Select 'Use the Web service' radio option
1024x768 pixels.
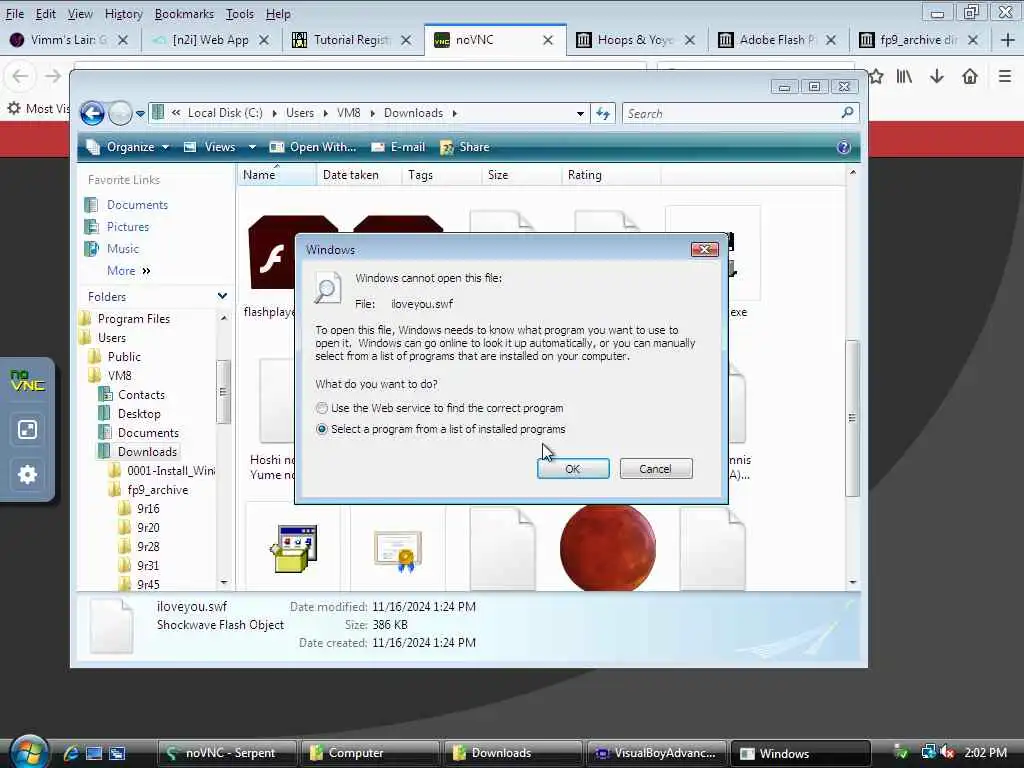[x=321, y=408]
